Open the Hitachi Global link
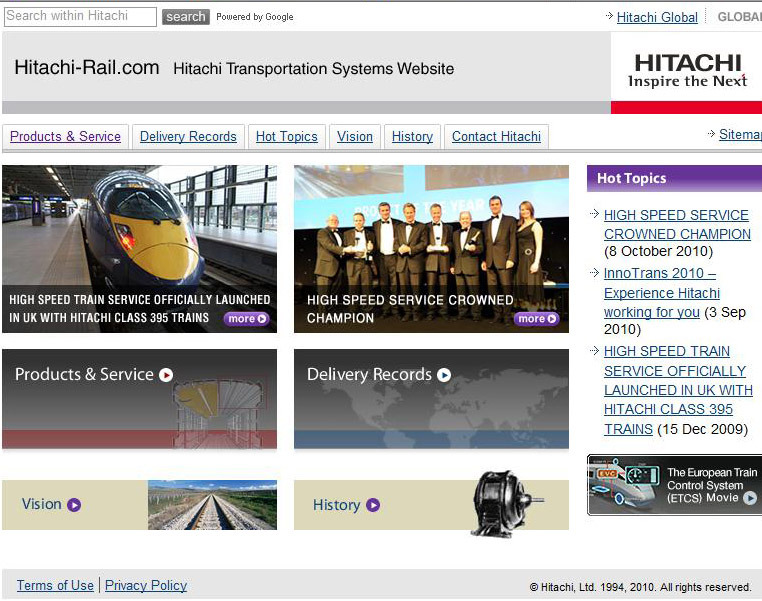 click(657, 17)
